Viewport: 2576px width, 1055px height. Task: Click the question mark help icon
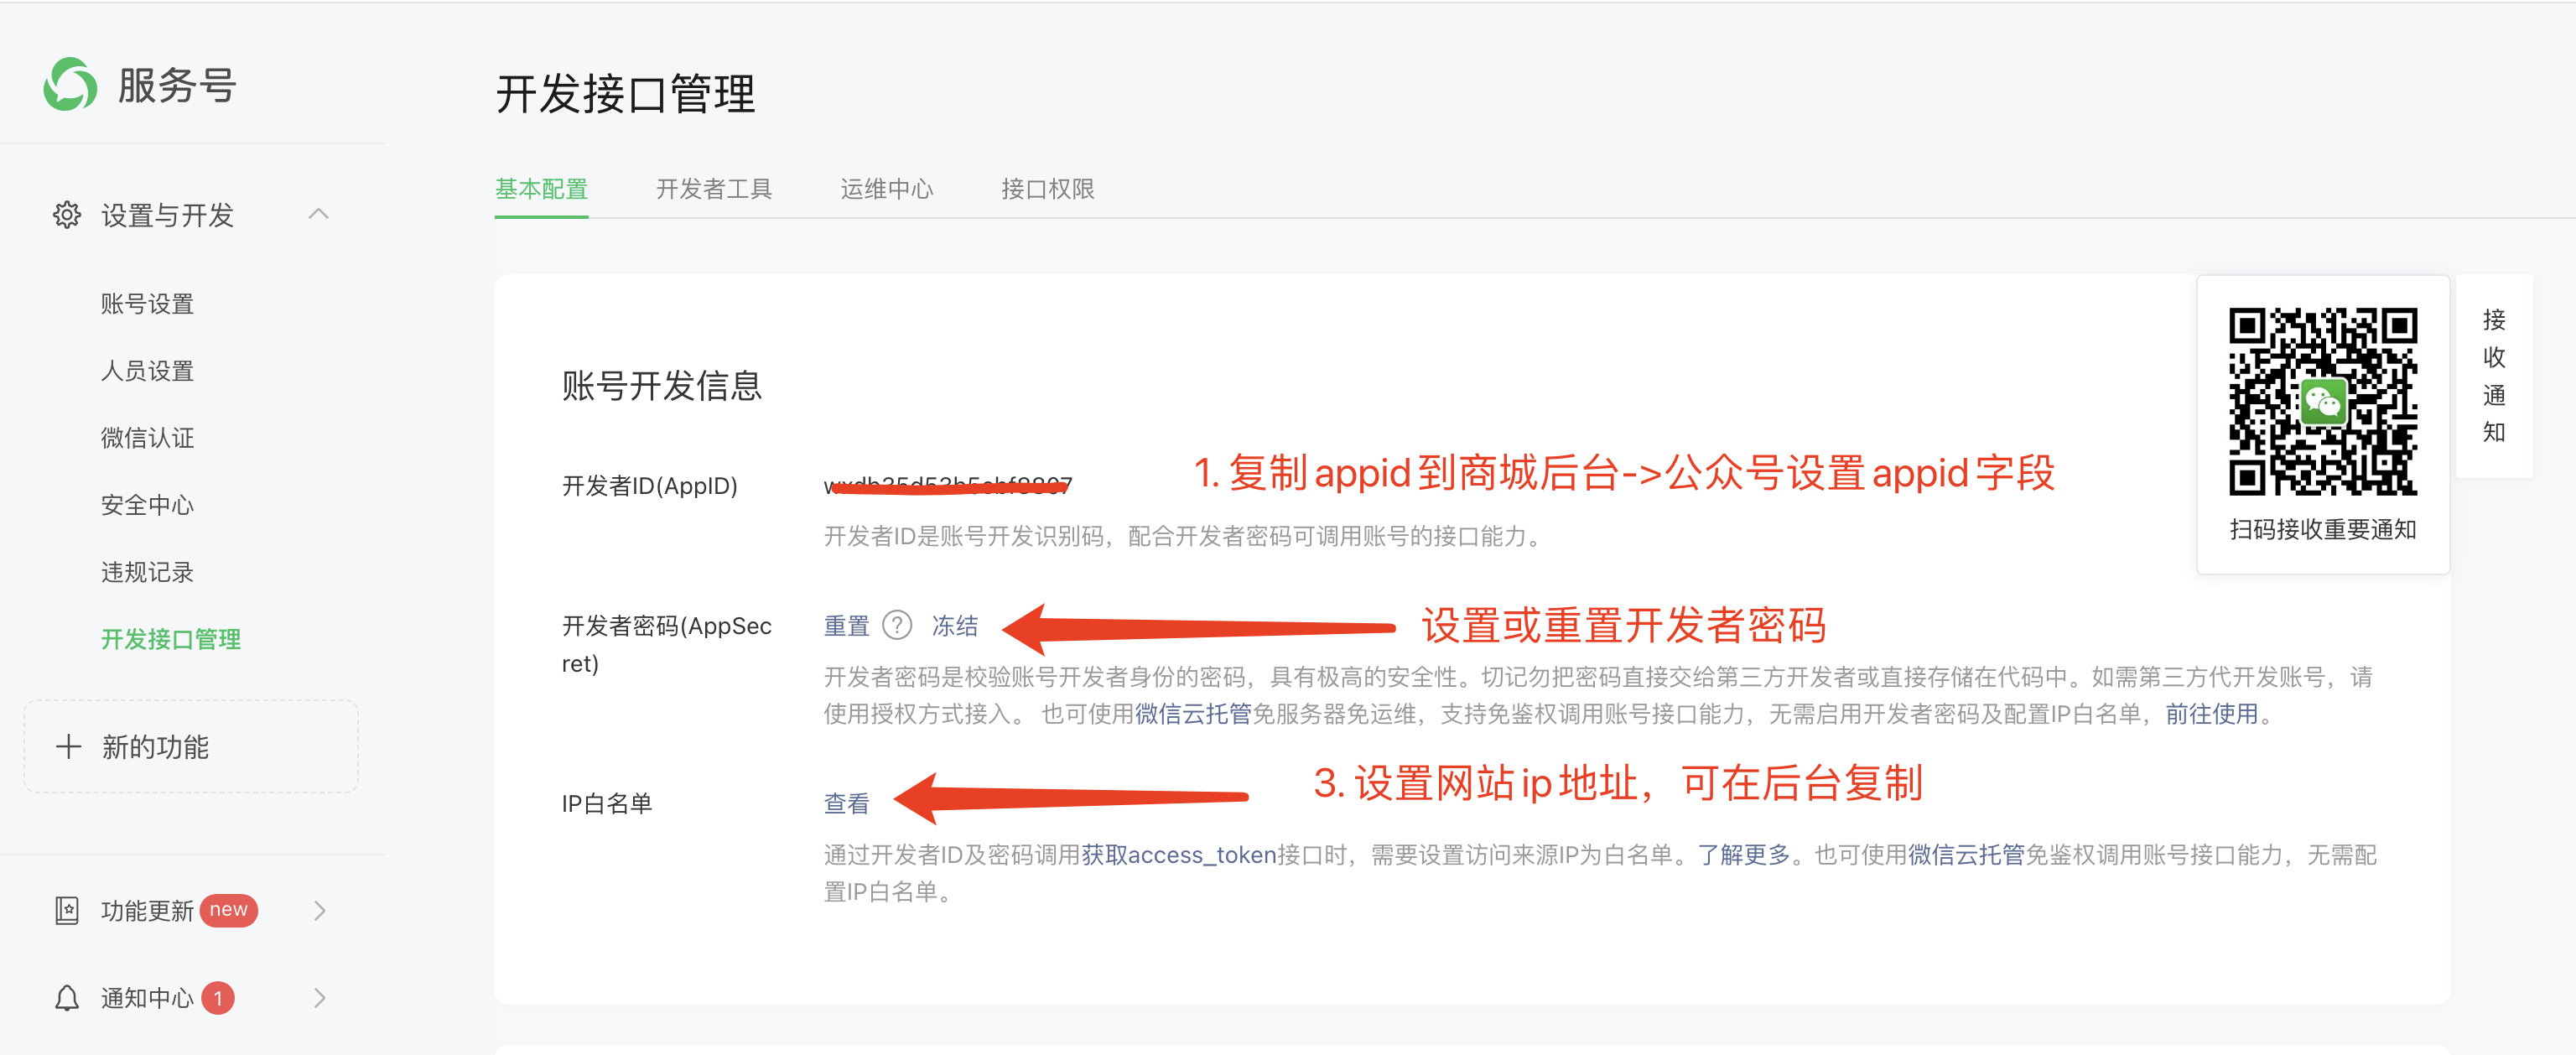897,625
